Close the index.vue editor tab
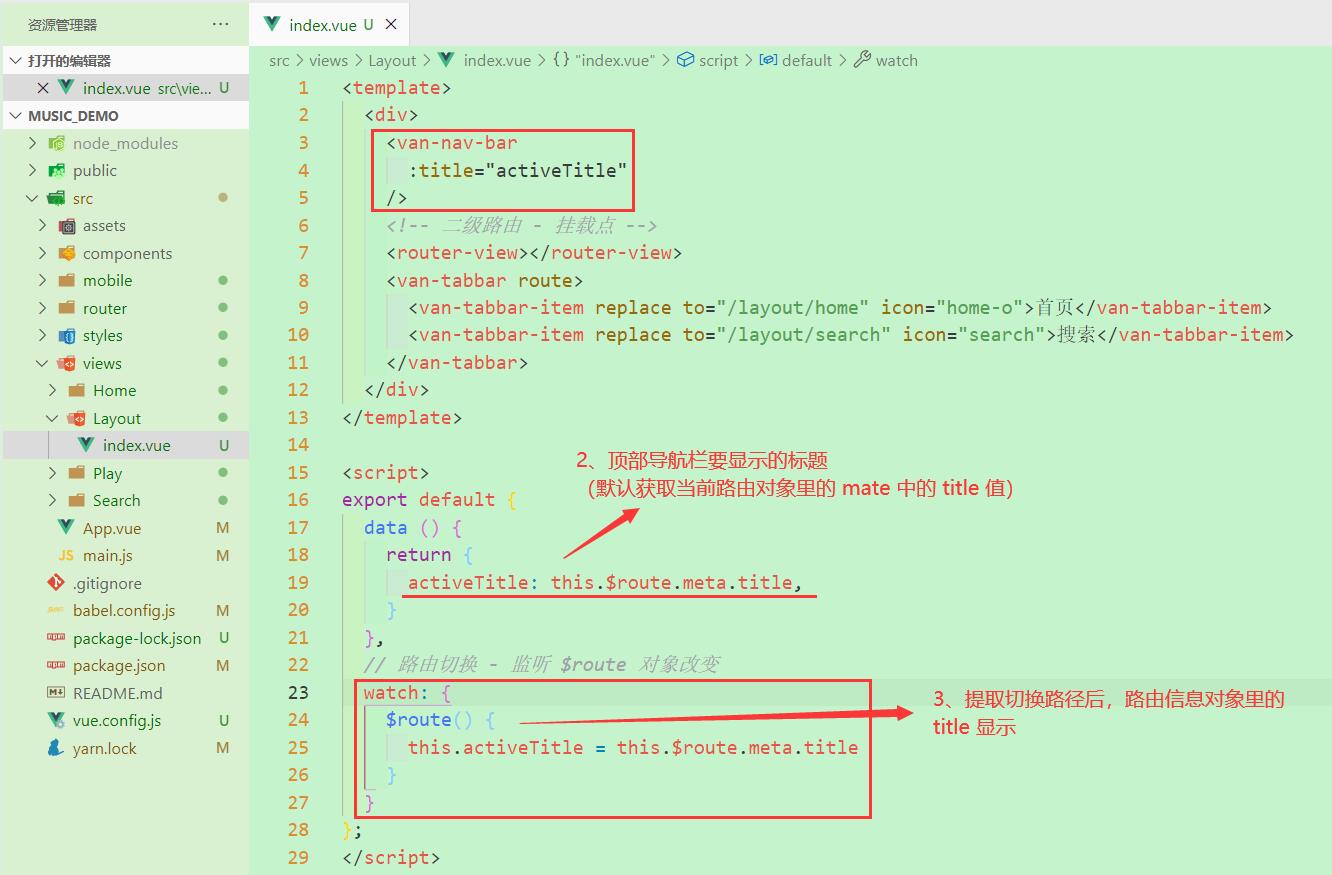Viewport: 1332px width, 875px height. (x=391, y=24)
